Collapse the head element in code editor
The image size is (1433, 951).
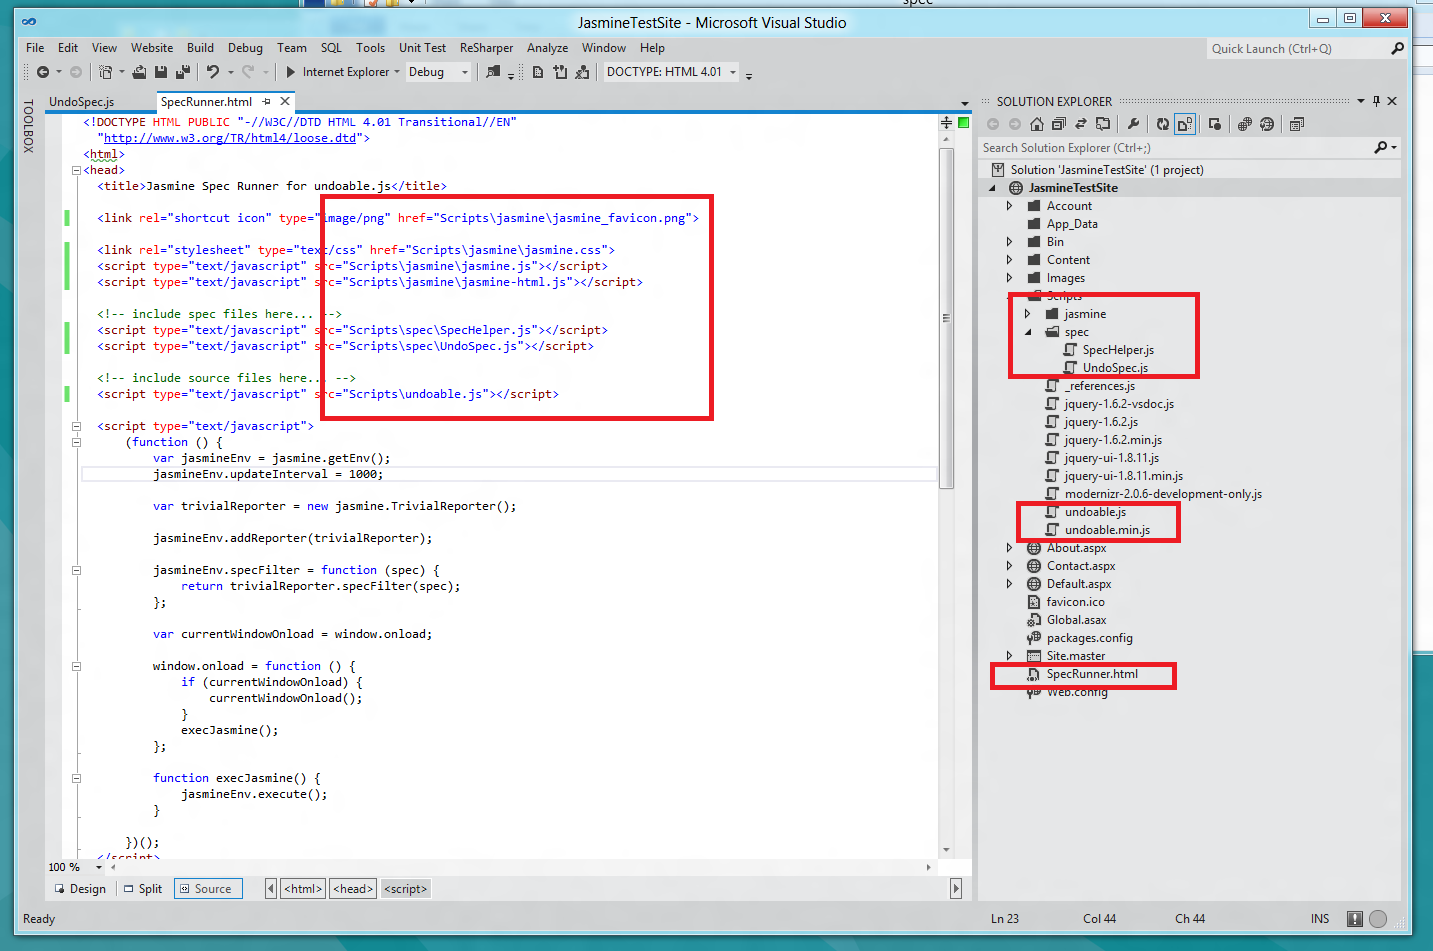[76, 170]
